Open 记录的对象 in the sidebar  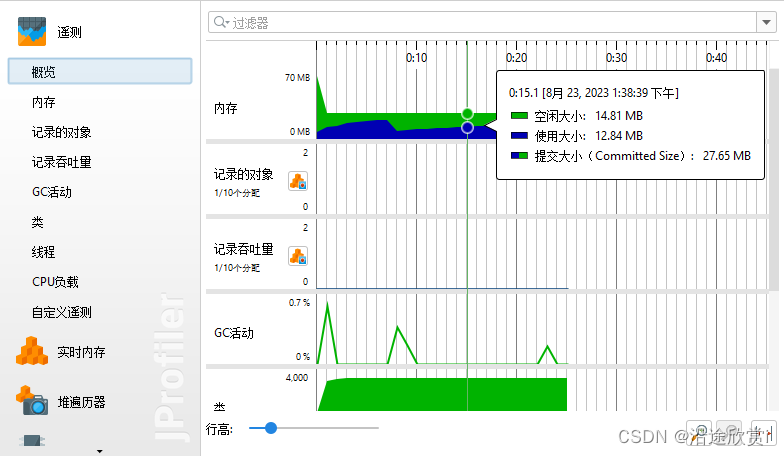(x=62, y=132)
